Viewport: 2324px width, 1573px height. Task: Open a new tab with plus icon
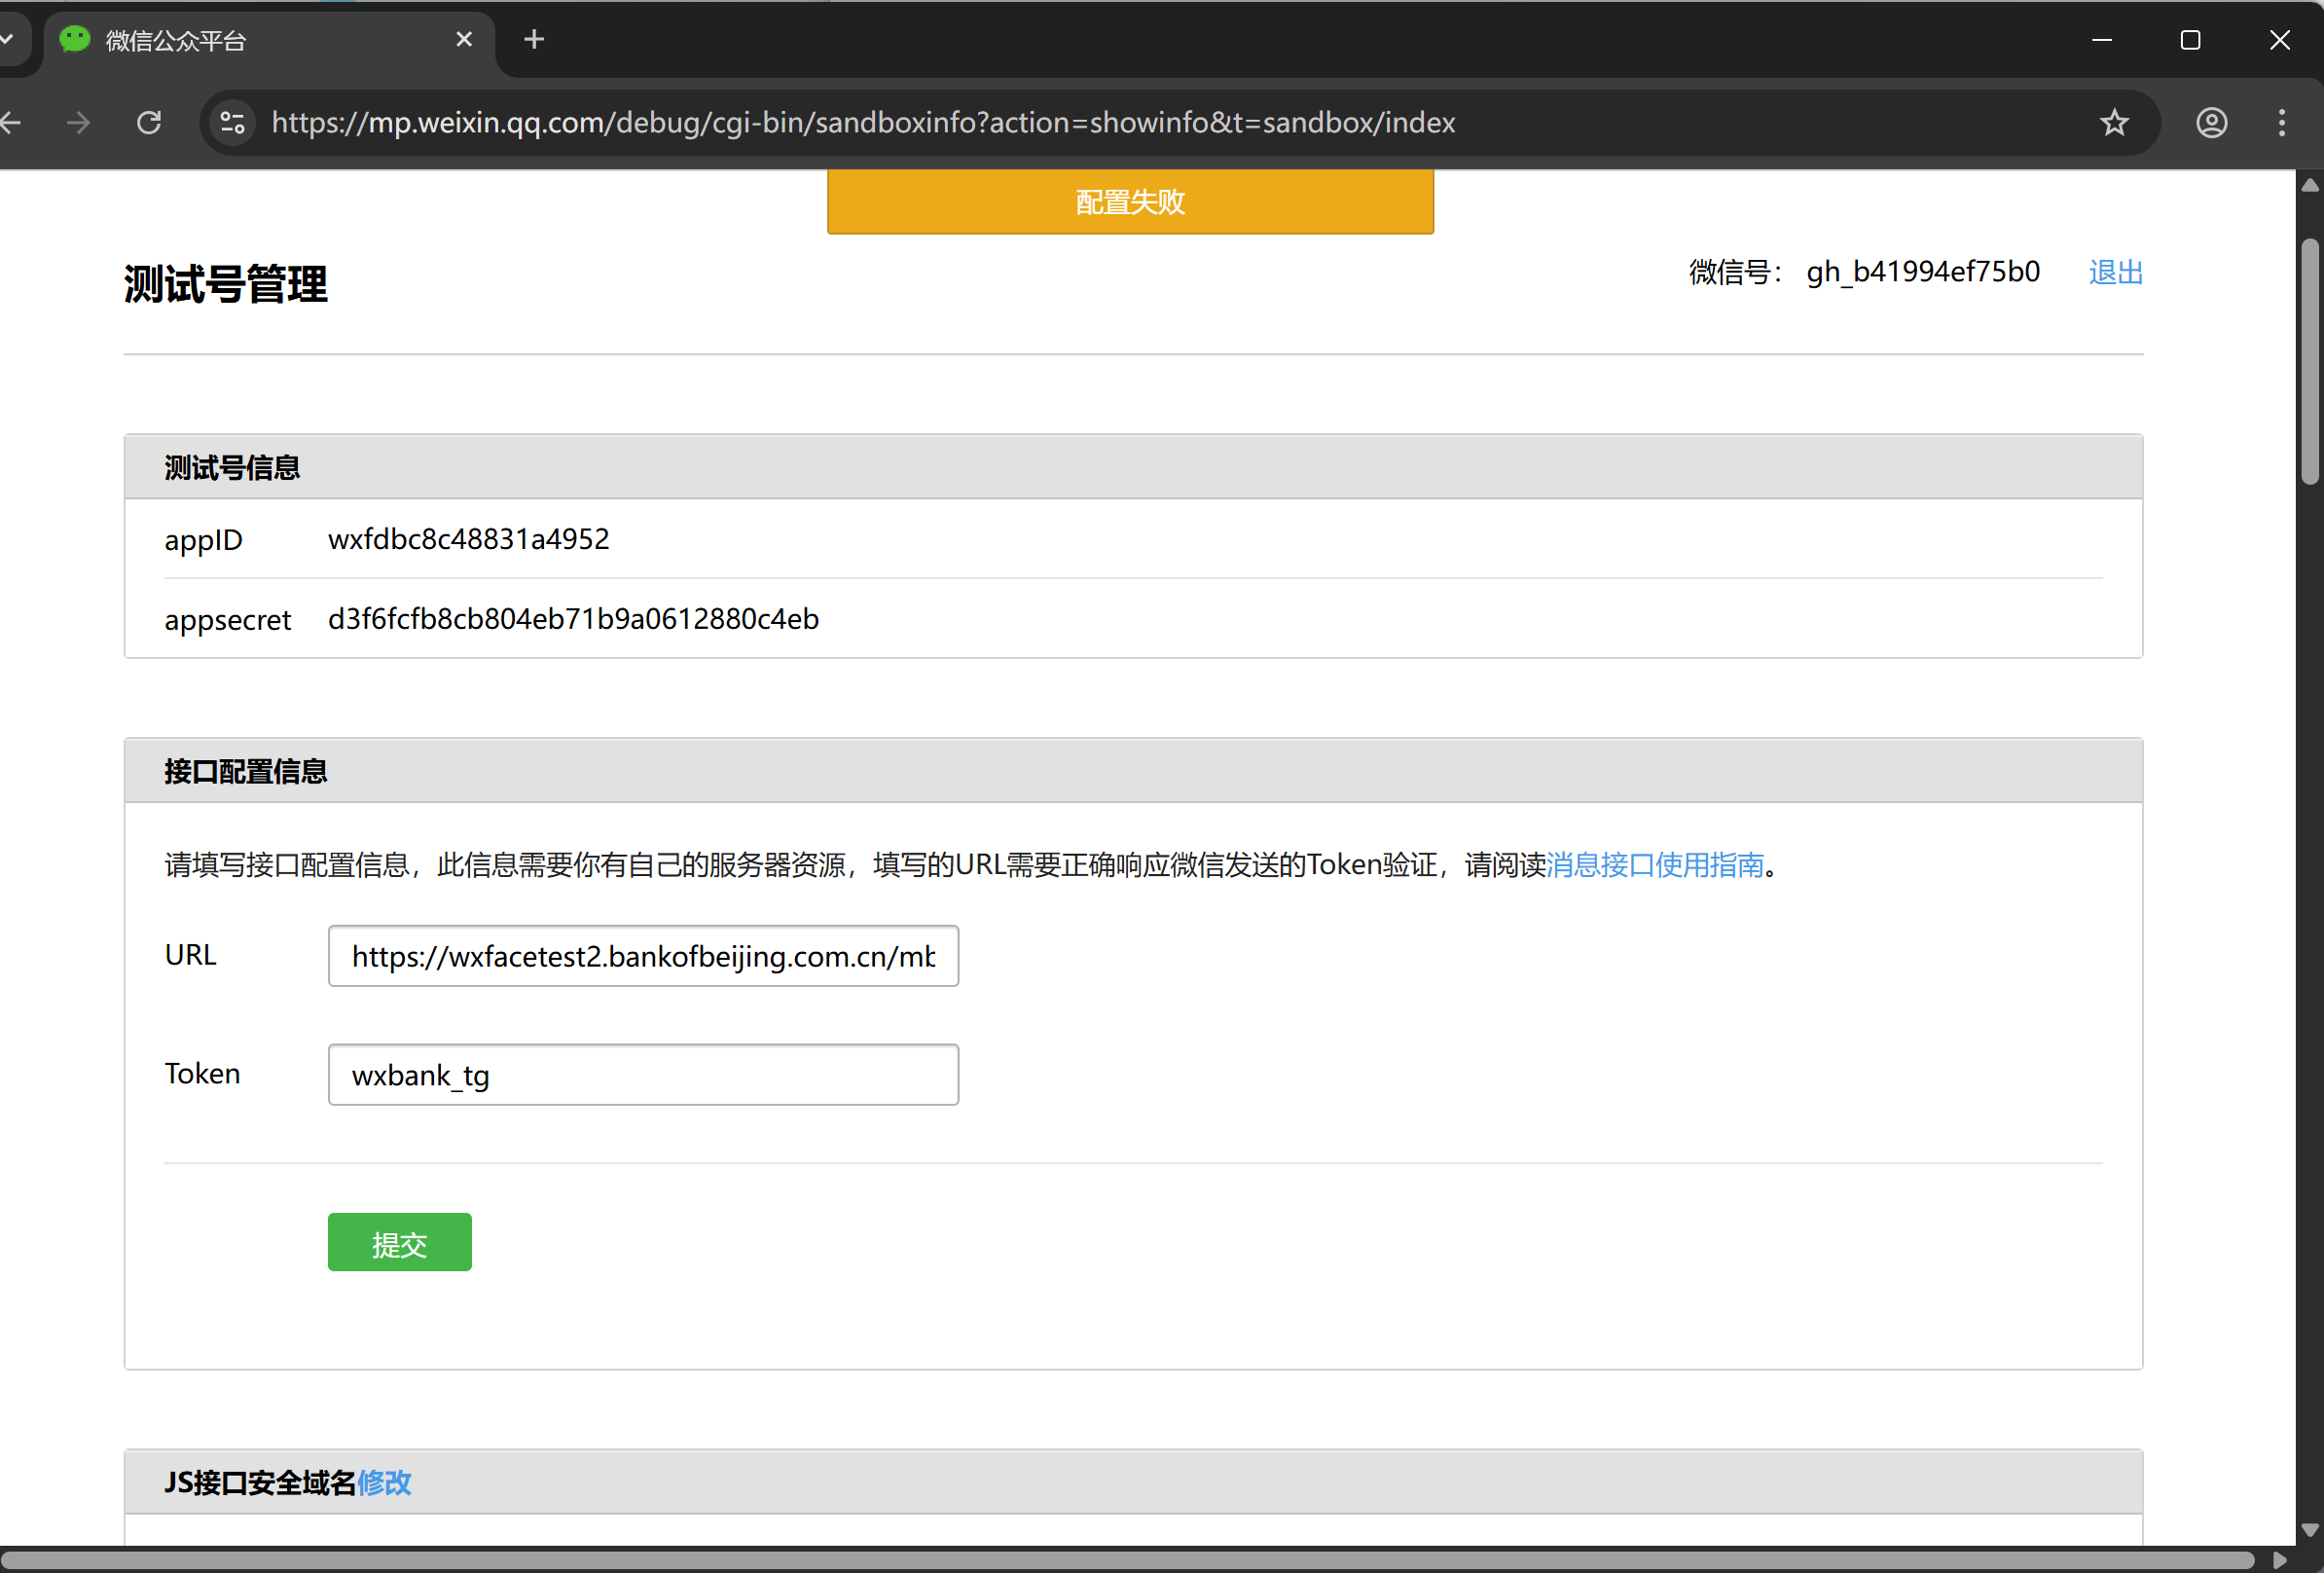(534, 40)
